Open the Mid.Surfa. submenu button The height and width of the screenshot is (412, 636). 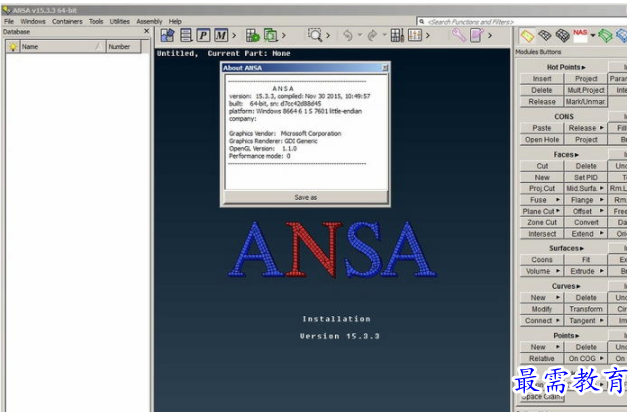(586, 189)
